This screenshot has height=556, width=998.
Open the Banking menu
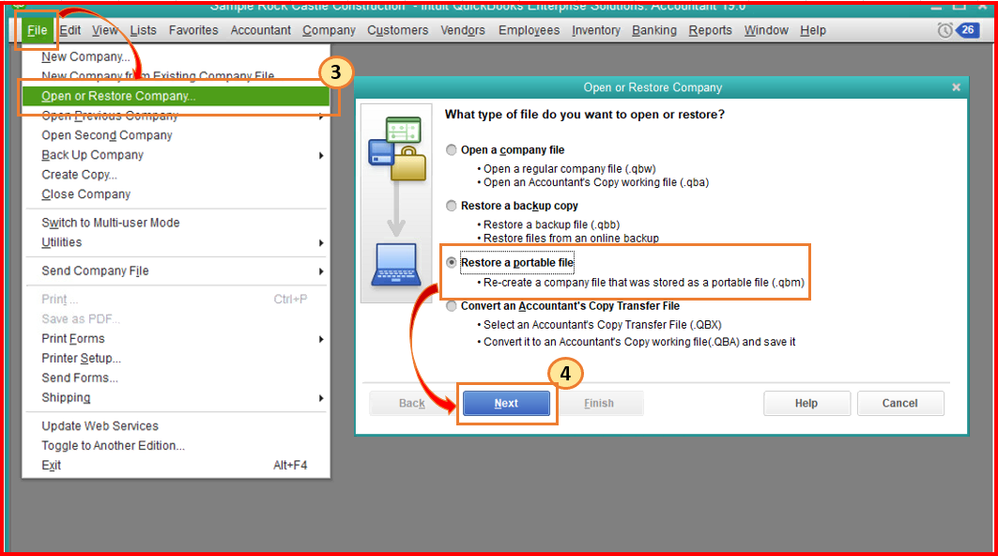[x=654, y=31]
